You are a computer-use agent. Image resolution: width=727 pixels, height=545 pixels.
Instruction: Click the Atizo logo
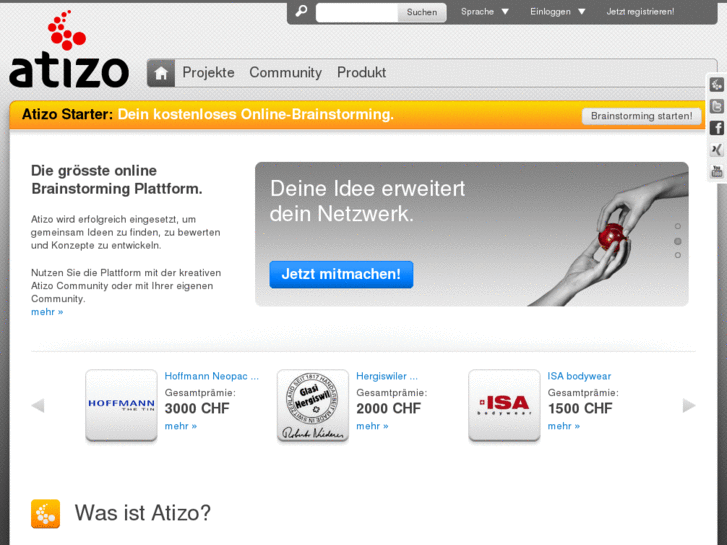[x=69, y=49]
